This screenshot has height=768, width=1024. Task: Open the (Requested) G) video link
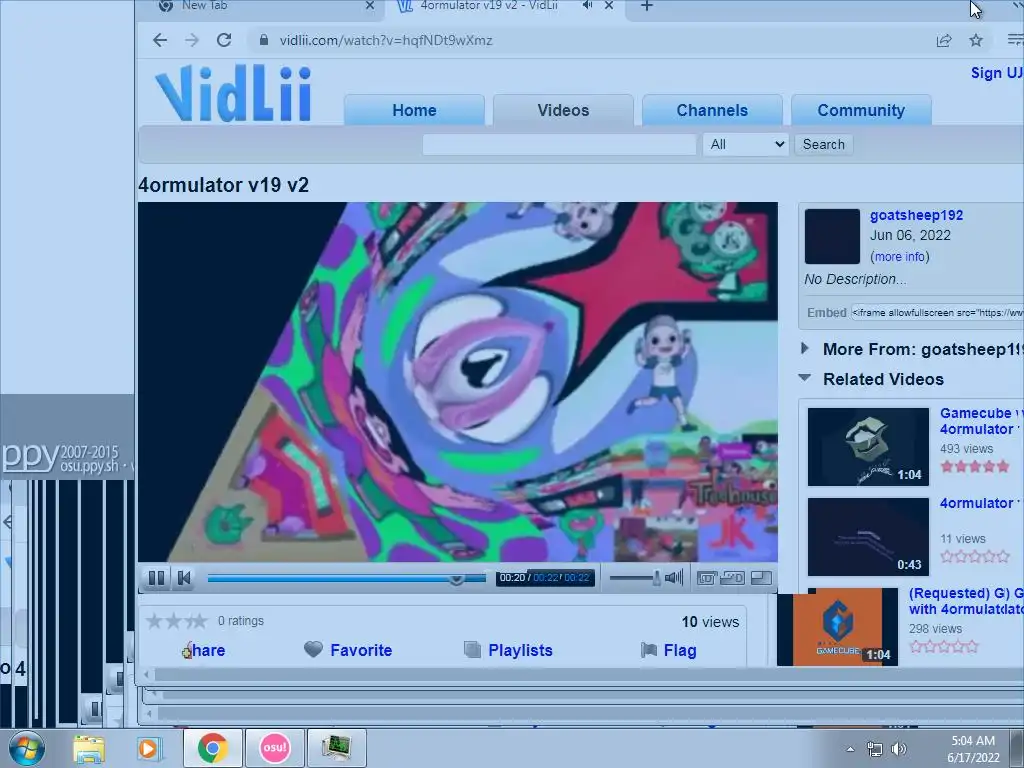tap(966, 601)
